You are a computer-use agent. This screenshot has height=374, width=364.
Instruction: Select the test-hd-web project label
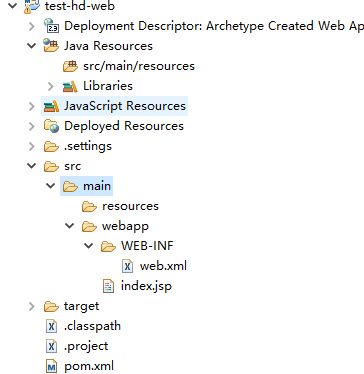80,6
